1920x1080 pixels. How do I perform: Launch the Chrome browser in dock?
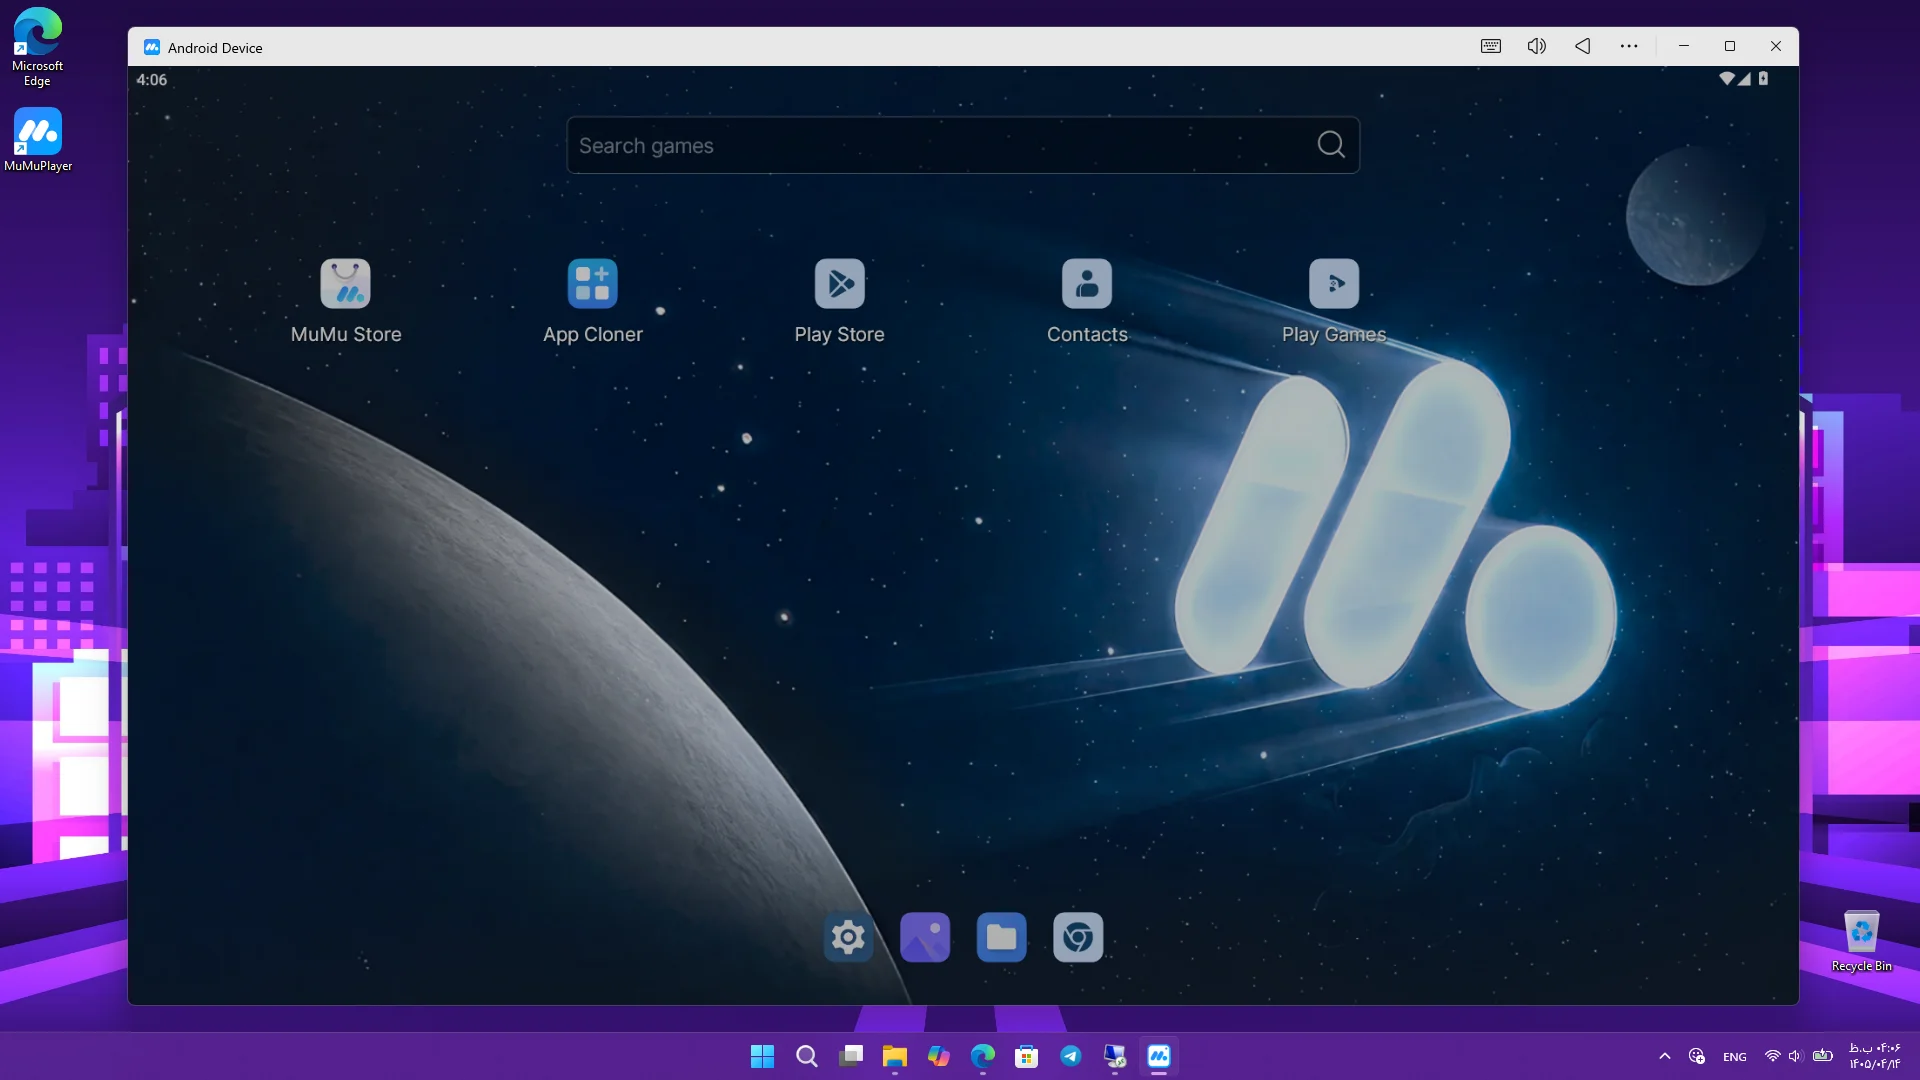[1078, 937]
